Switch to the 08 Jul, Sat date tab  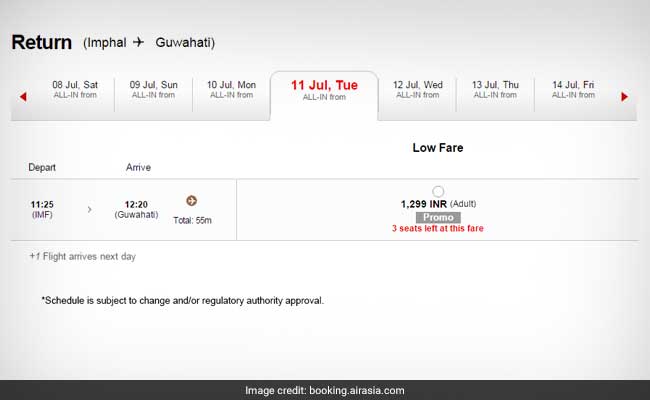click(75, 90)
